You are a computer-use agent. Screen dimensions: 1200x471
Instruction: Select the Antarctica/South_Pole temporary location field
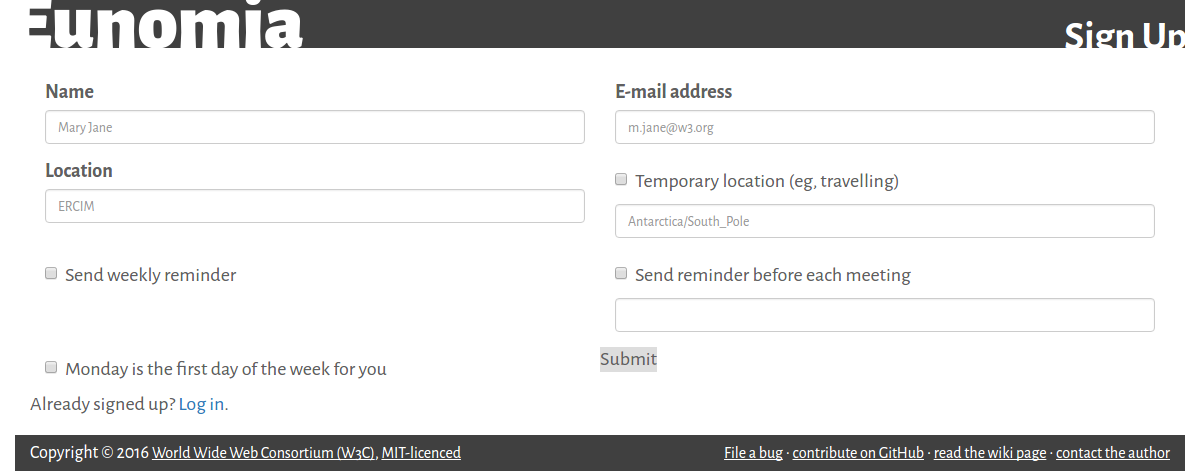tap(884, 221)
